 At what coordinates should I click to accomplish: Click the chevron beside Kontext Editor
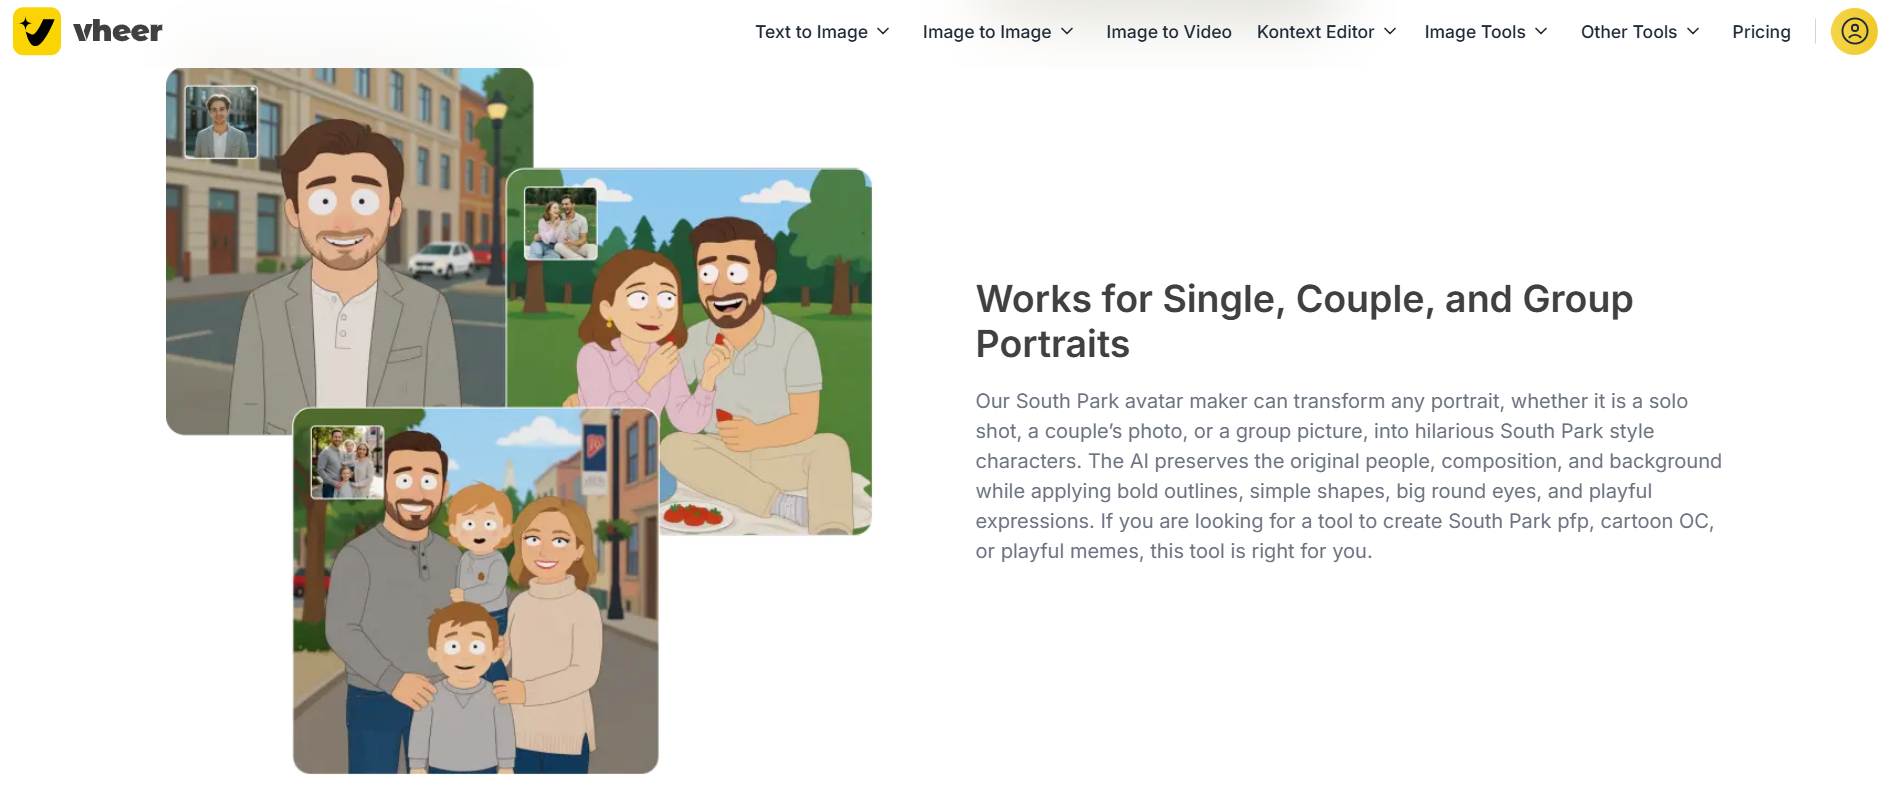tap(1390, 32)
